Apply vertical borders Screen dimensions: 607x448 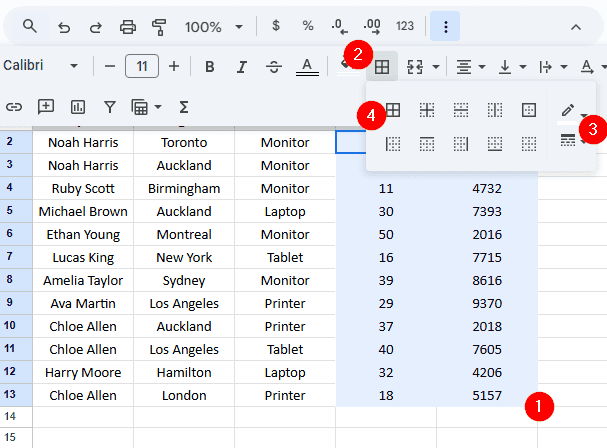[495, 110]
